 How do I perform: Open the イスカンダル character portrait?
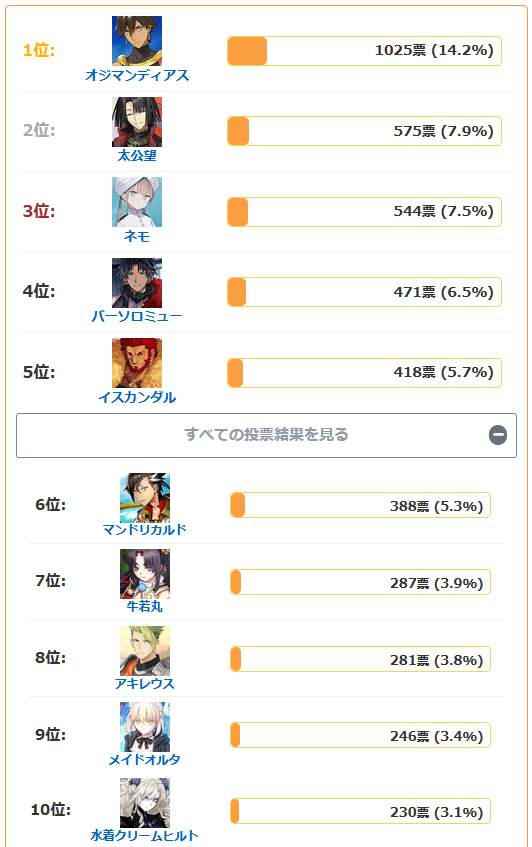(137, 363)
